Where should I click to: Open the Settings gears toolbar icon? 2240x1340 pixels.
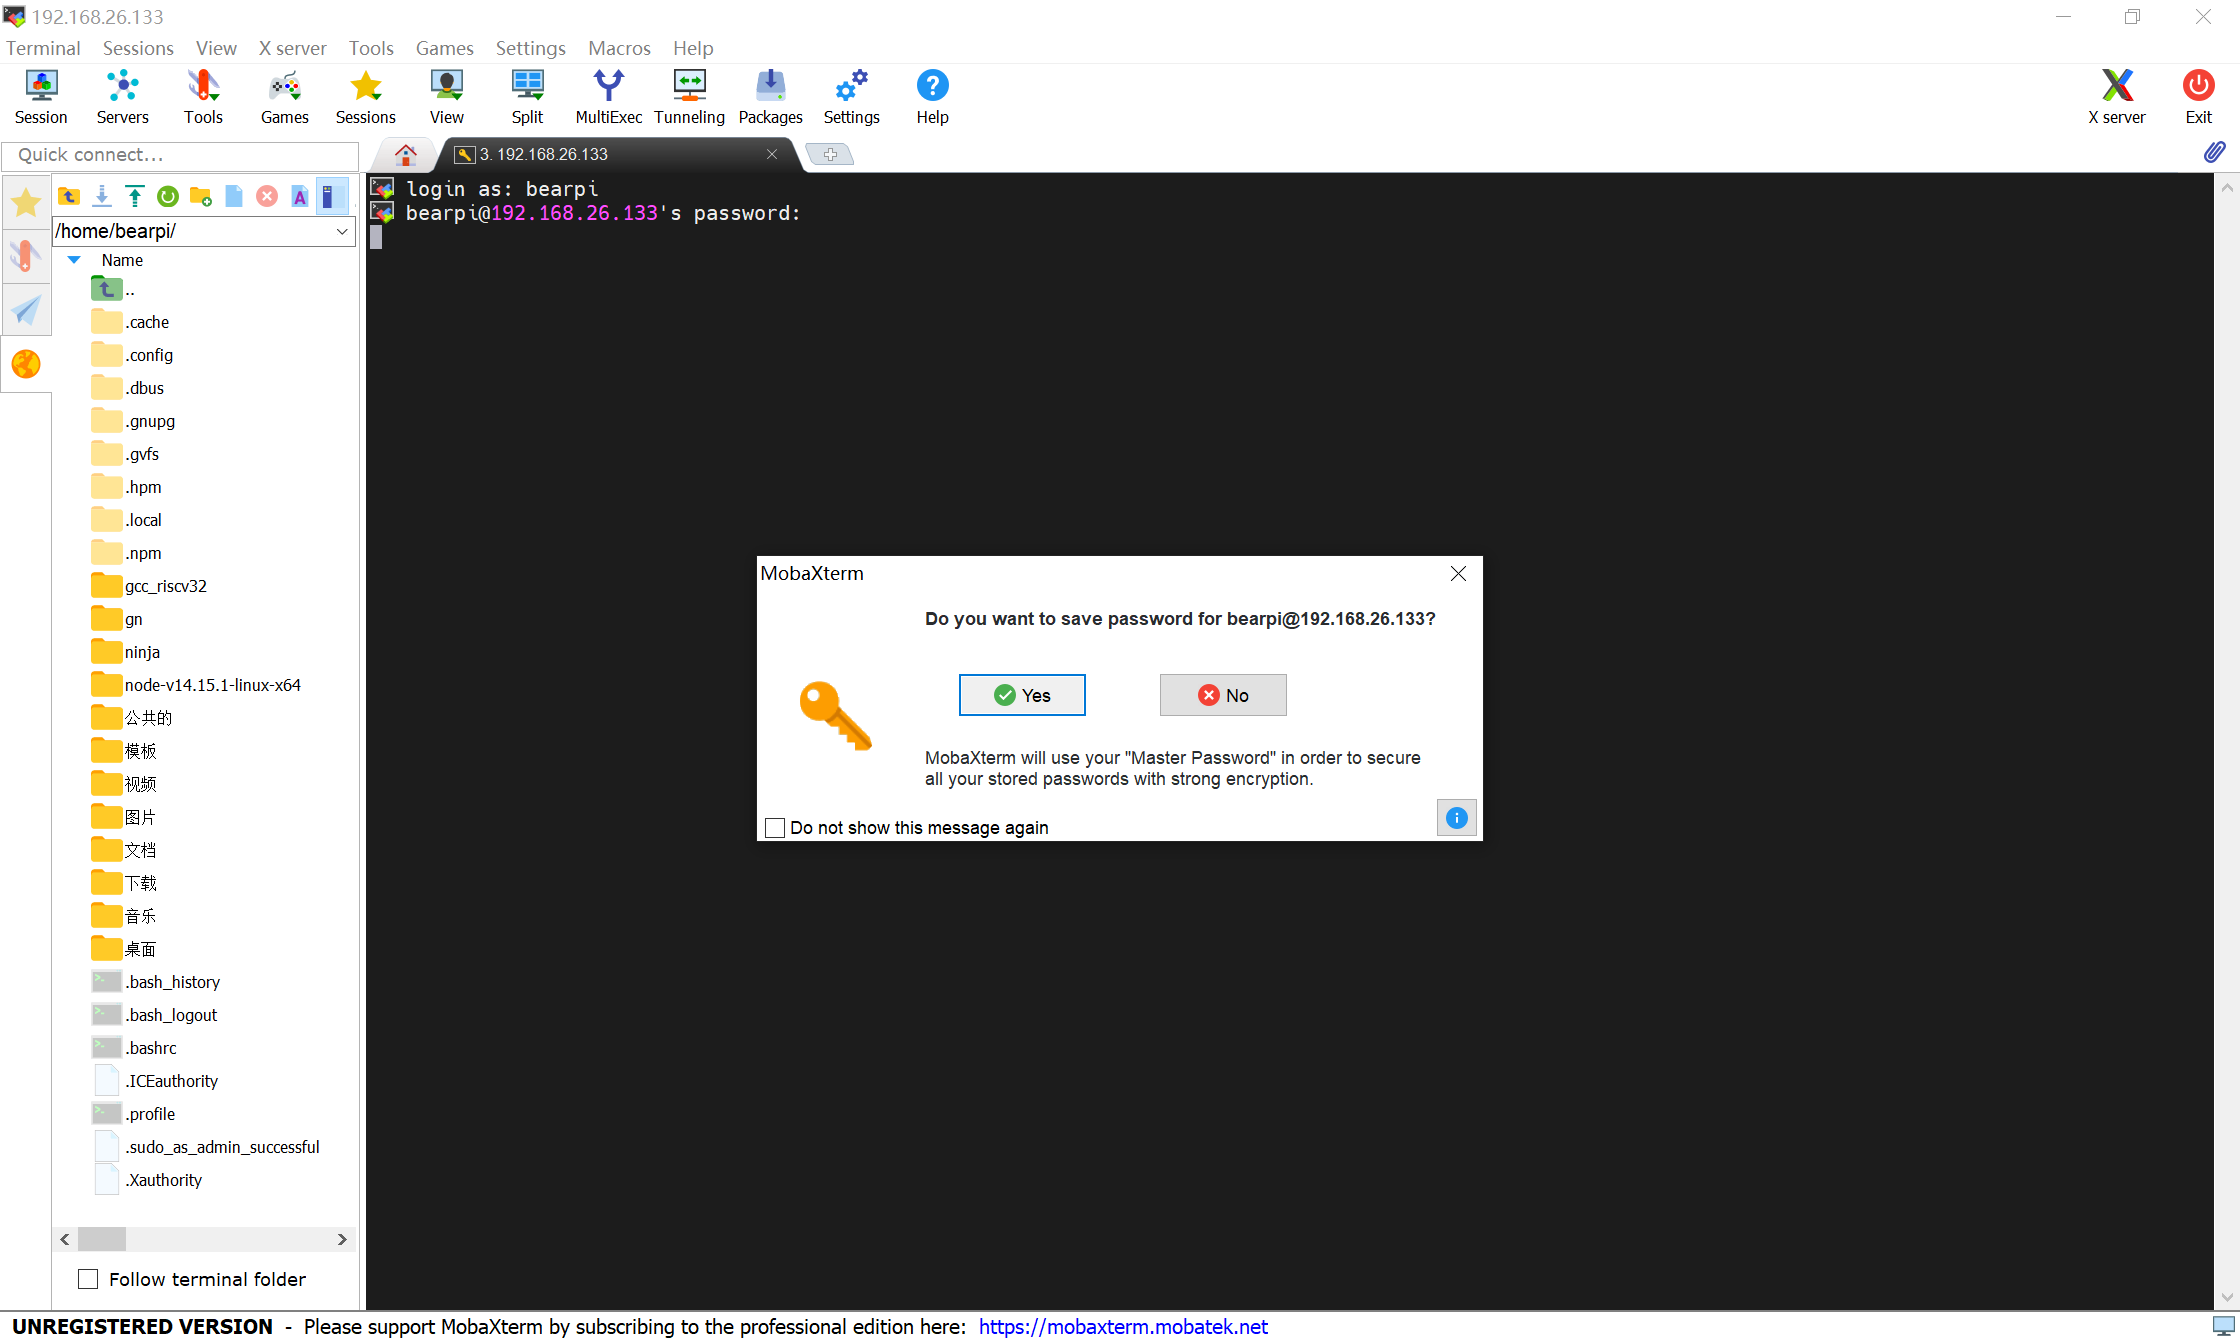pos(851,97)
